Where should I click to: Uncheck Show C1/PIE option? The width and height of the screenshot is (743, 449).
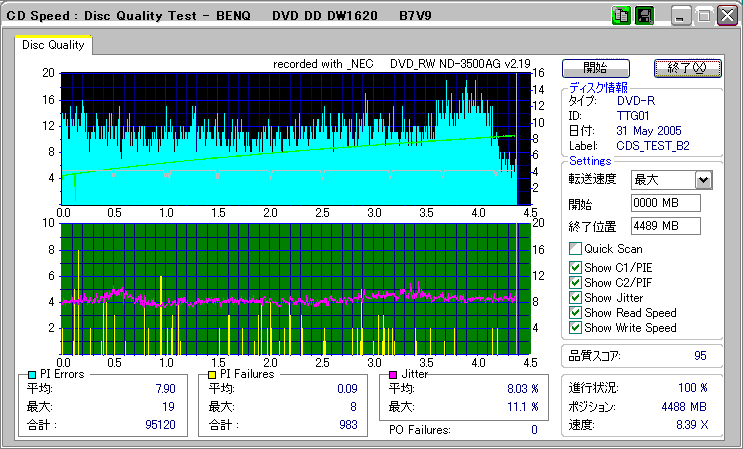575,267
